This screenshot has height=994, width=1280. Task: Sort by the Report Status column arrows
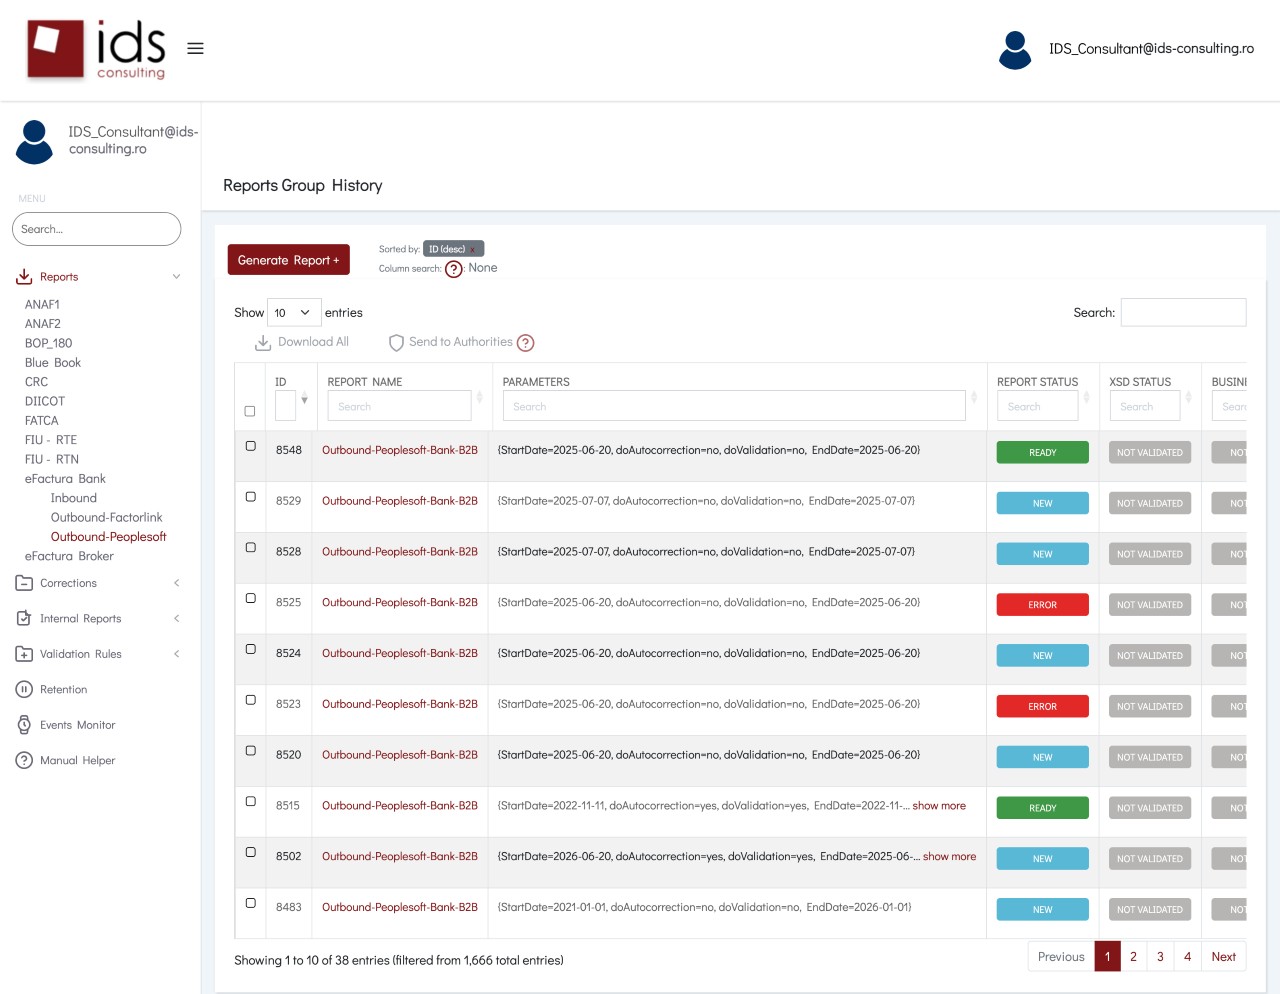pos(1087,397)
